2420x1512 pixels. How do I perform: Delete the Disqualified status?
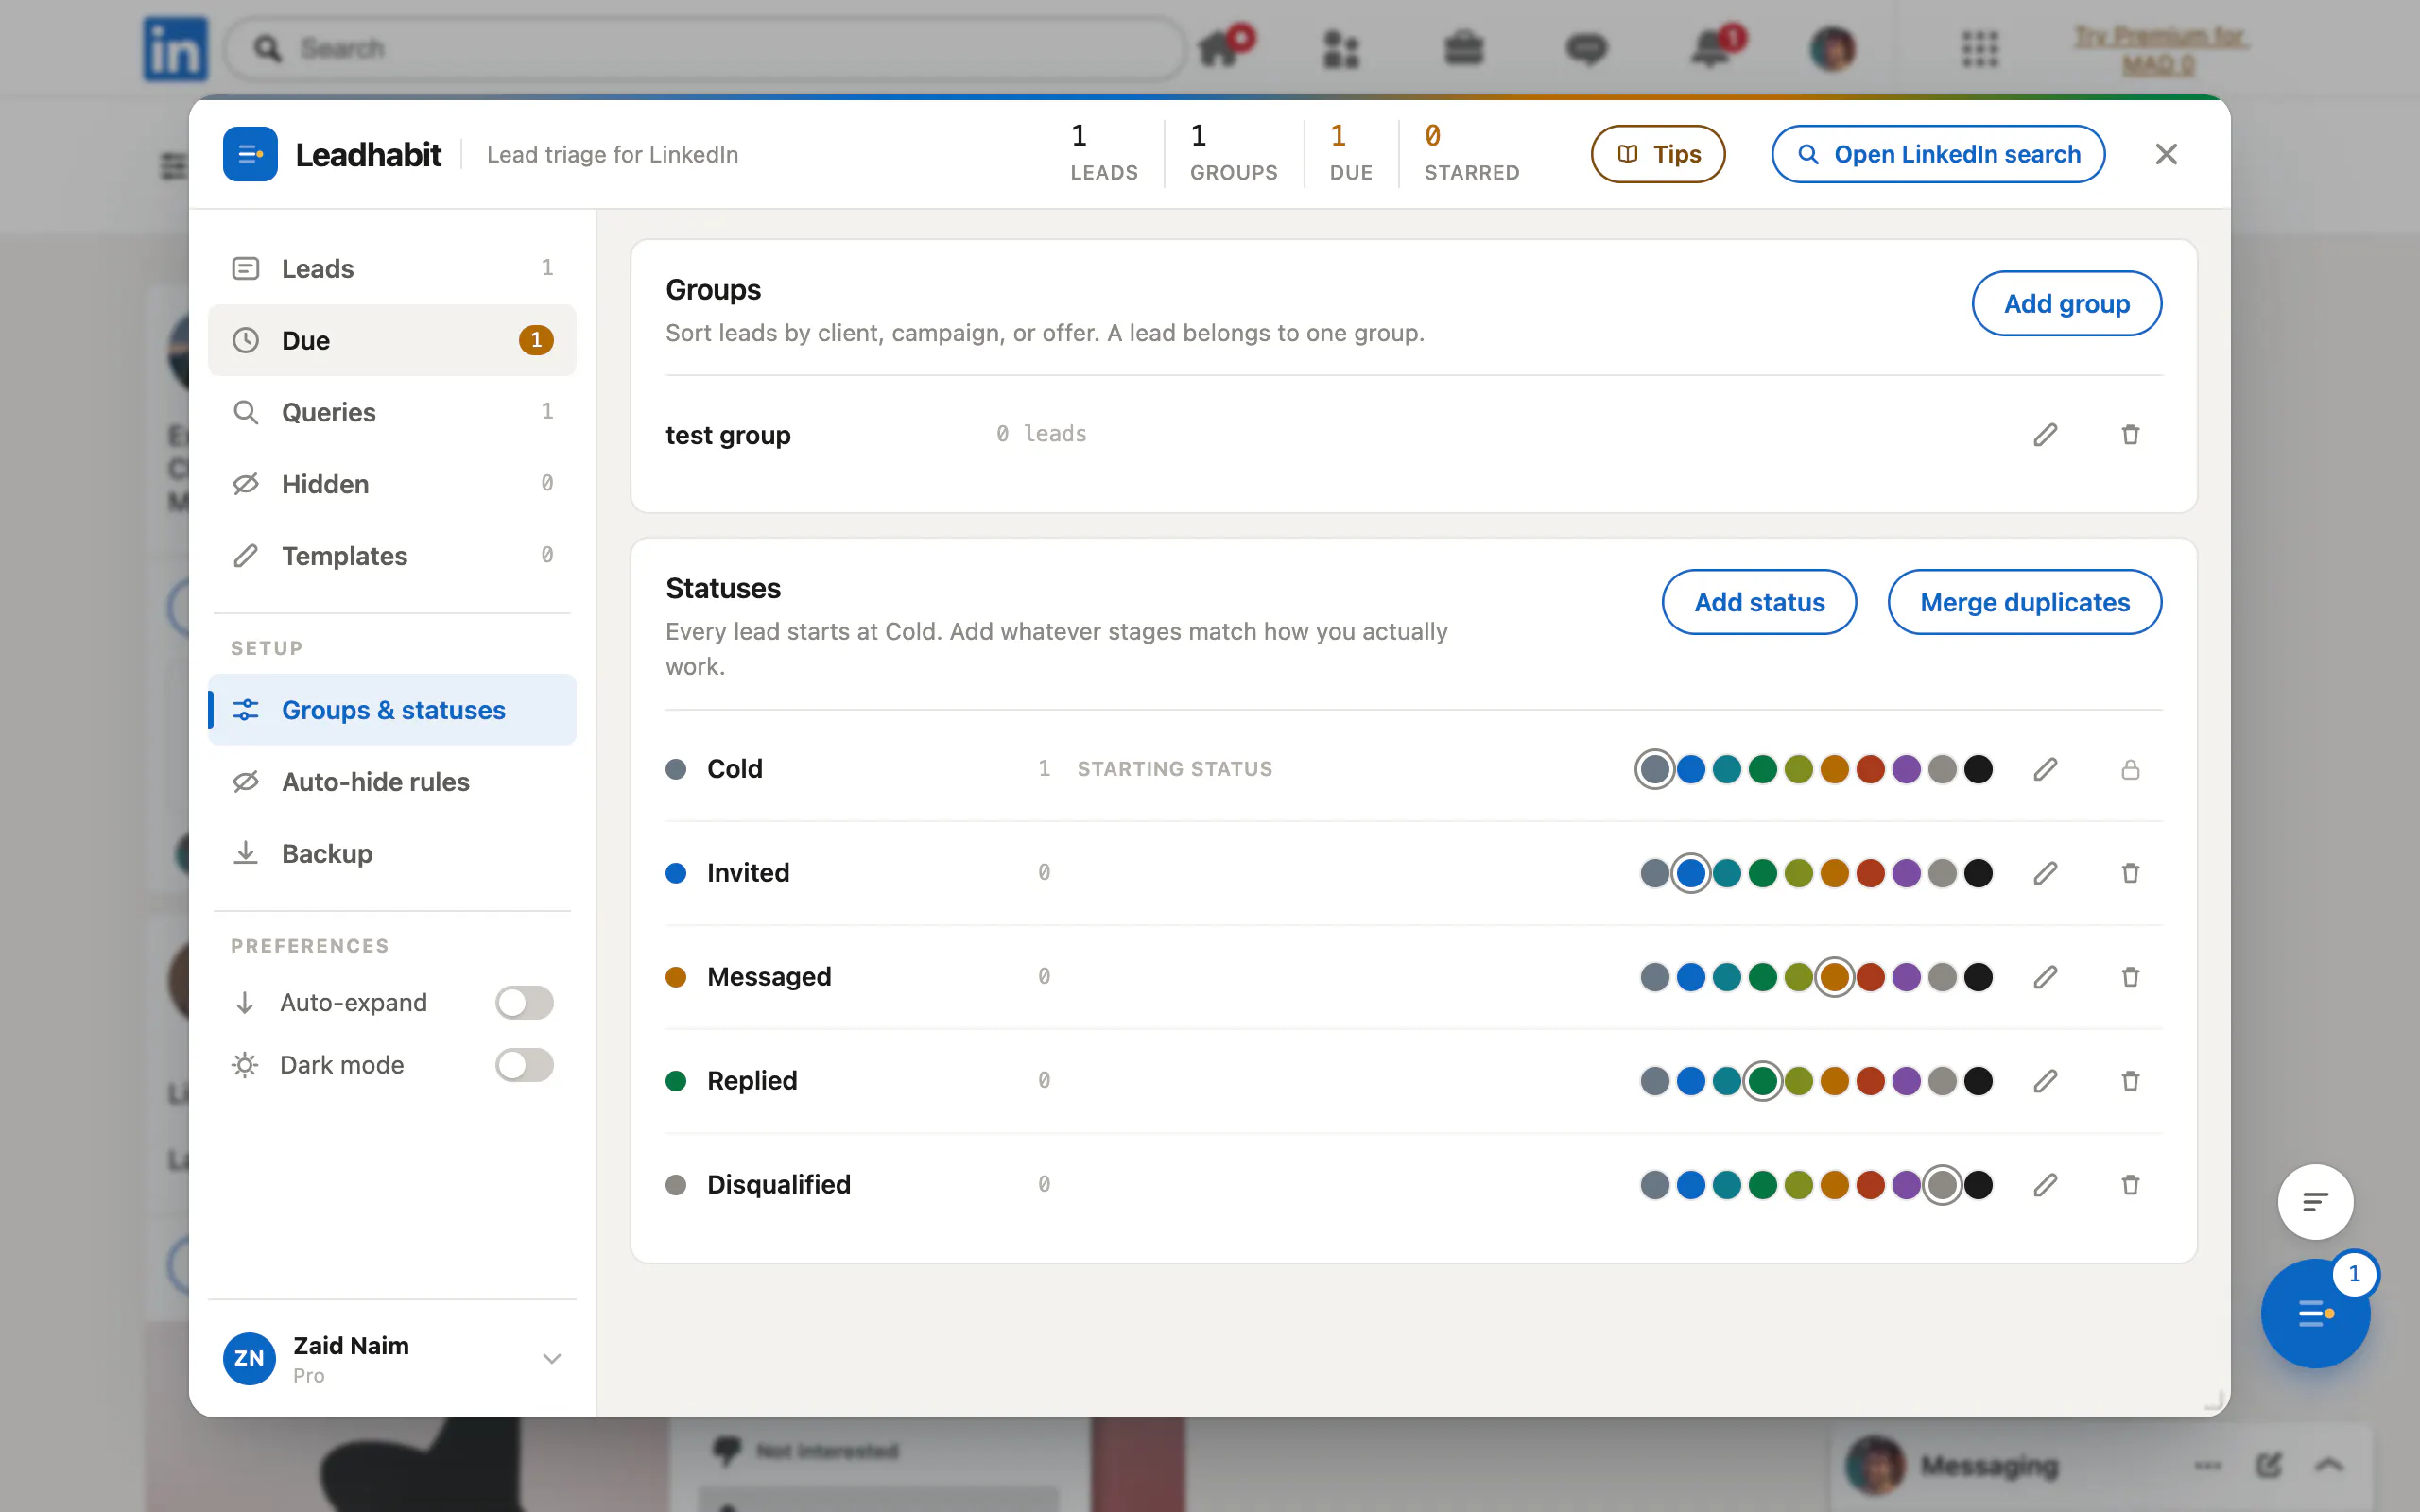2130,1185
